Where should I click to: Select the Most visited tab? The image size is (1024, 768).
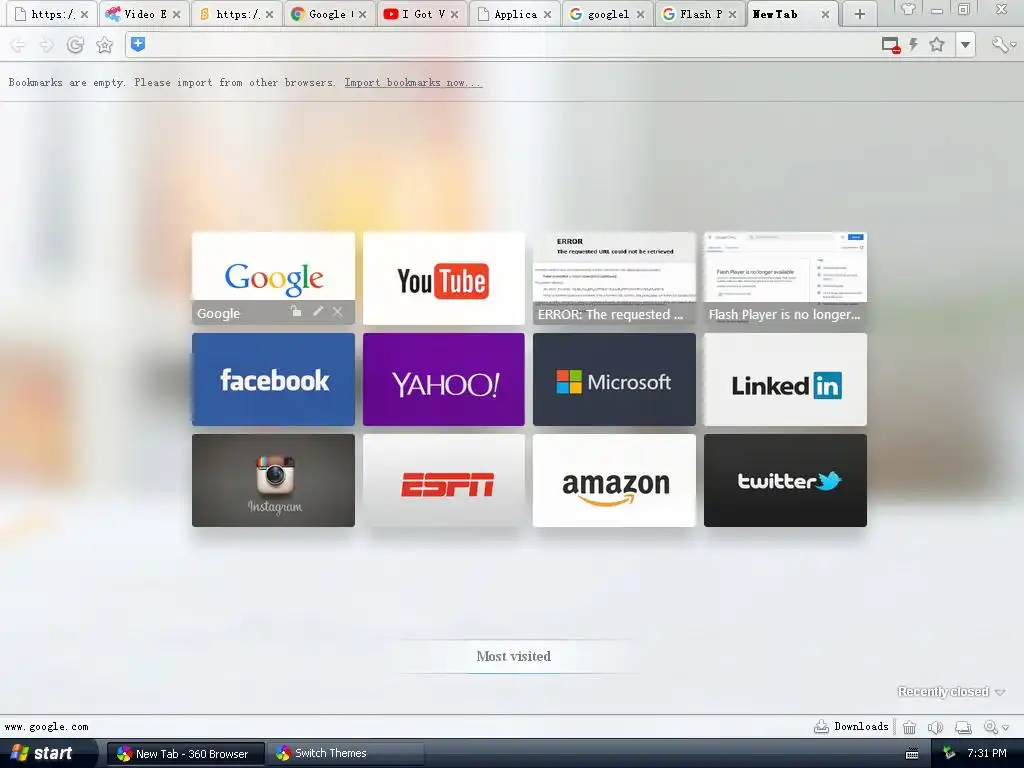(x=514, y=656)
